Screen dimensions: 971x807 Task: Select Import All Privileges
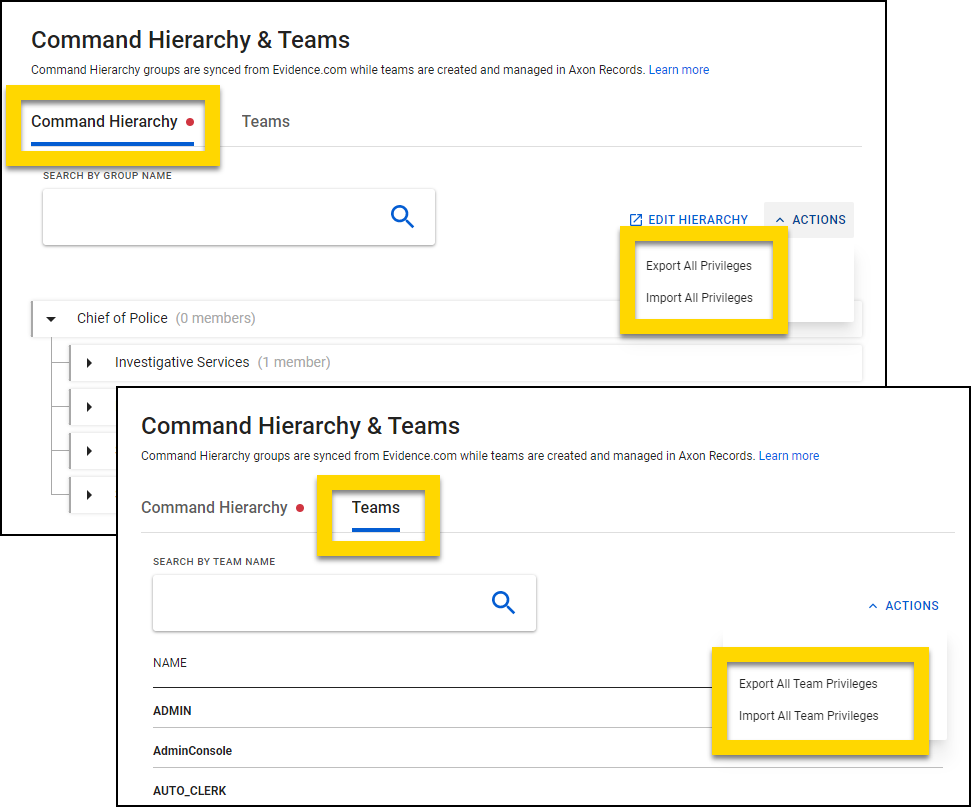699,297
